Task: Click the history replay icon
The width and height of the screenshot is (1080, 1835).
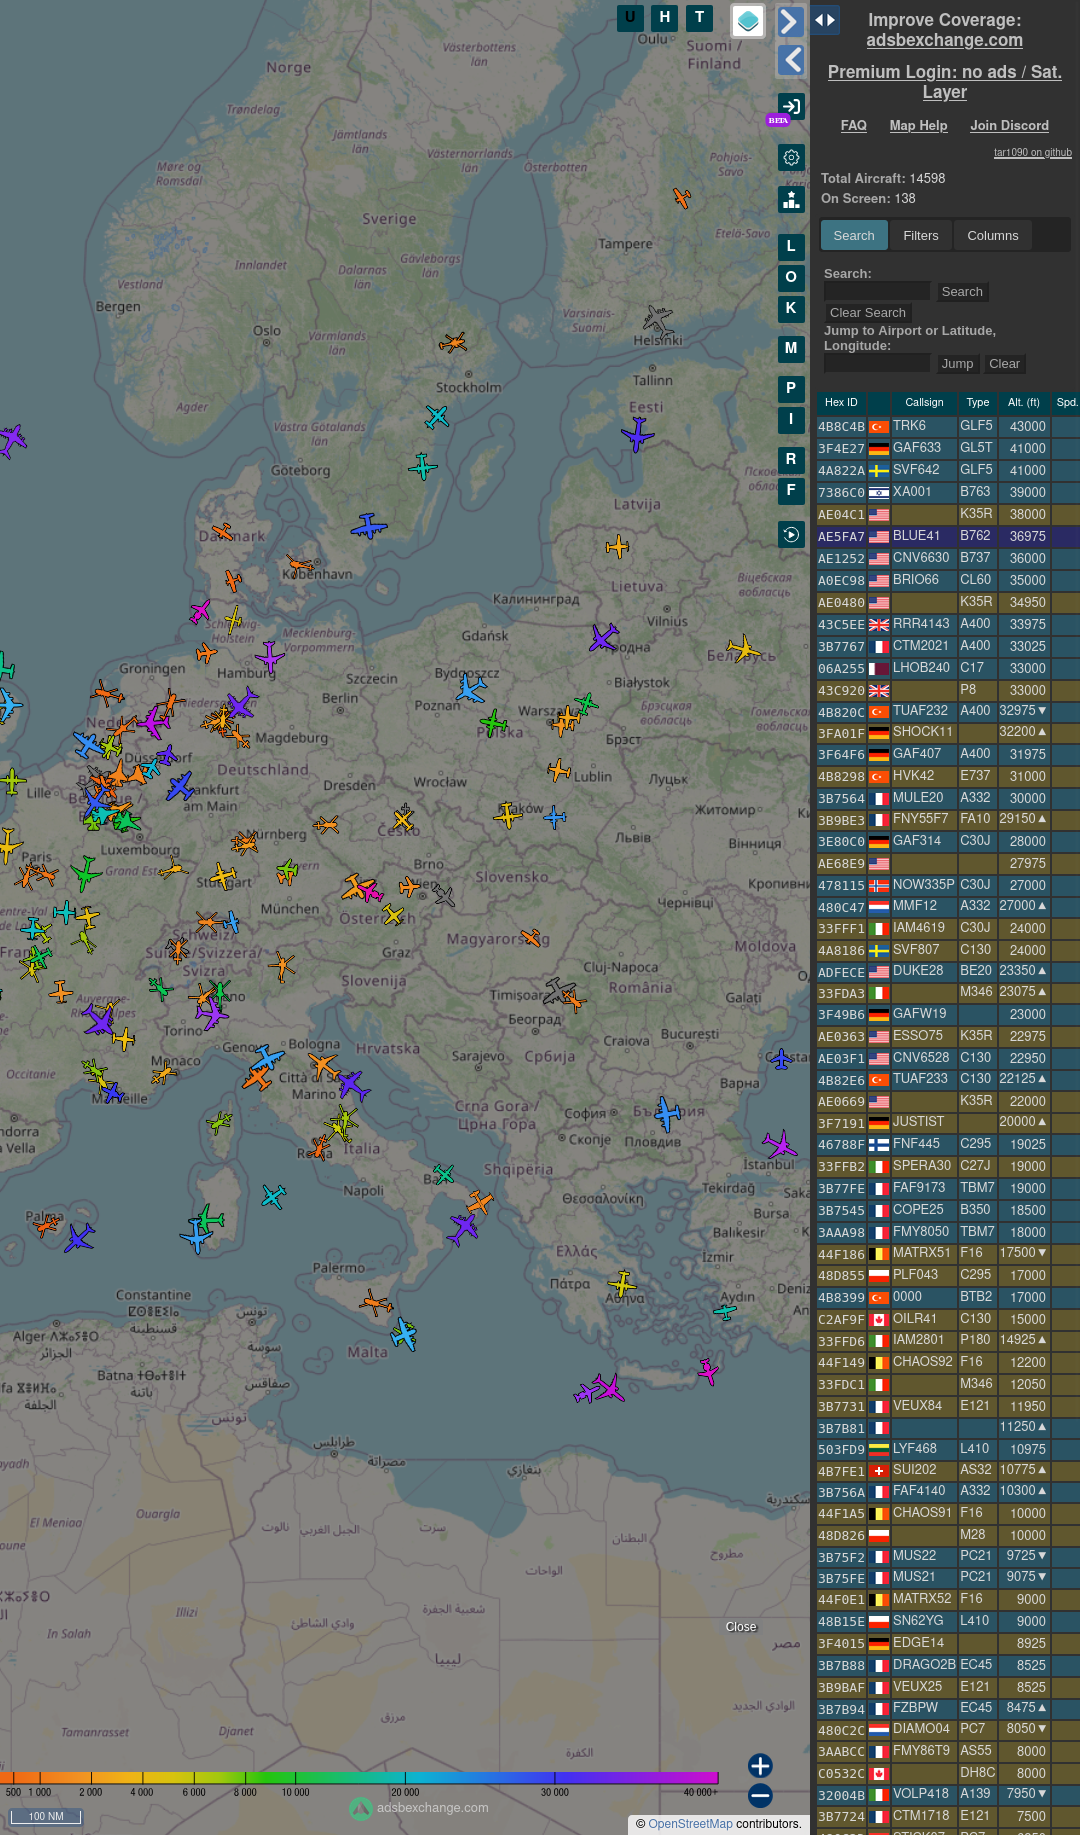Action: 791,535
